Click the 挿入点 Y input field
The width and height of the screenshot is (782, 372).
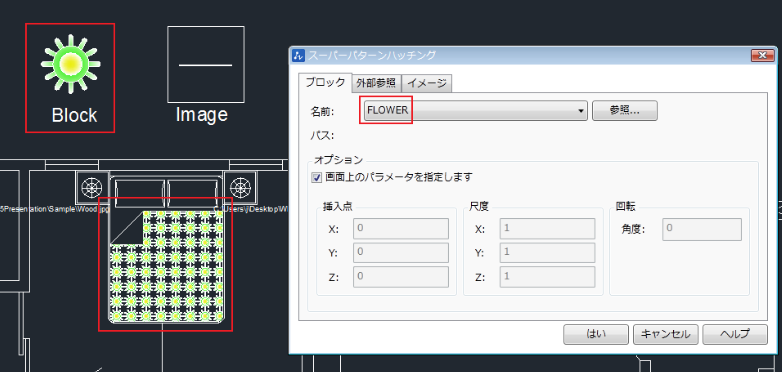(401, 252)
